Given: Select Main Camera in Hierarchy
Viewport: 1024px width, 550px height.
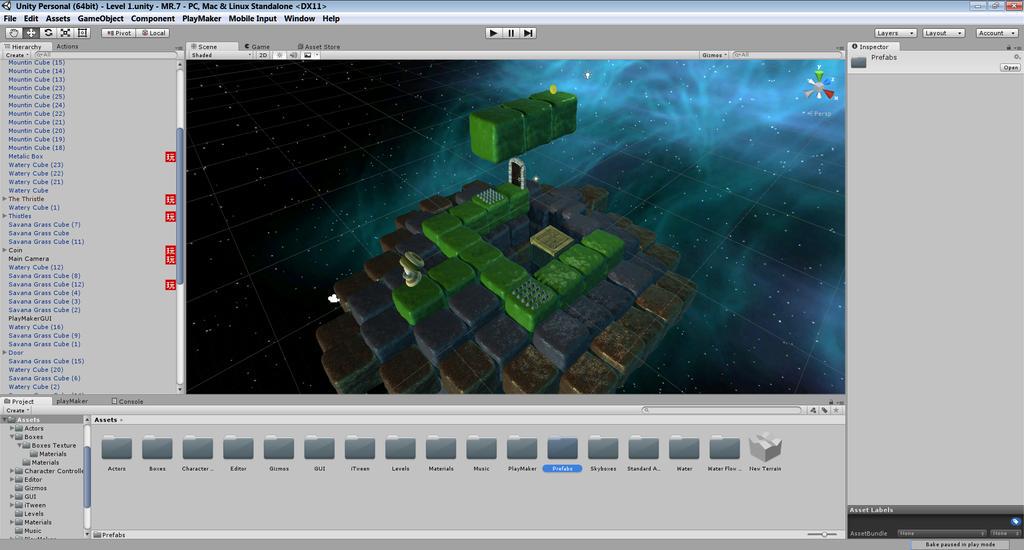Looking at the screenshot, I should coord(28,259).
